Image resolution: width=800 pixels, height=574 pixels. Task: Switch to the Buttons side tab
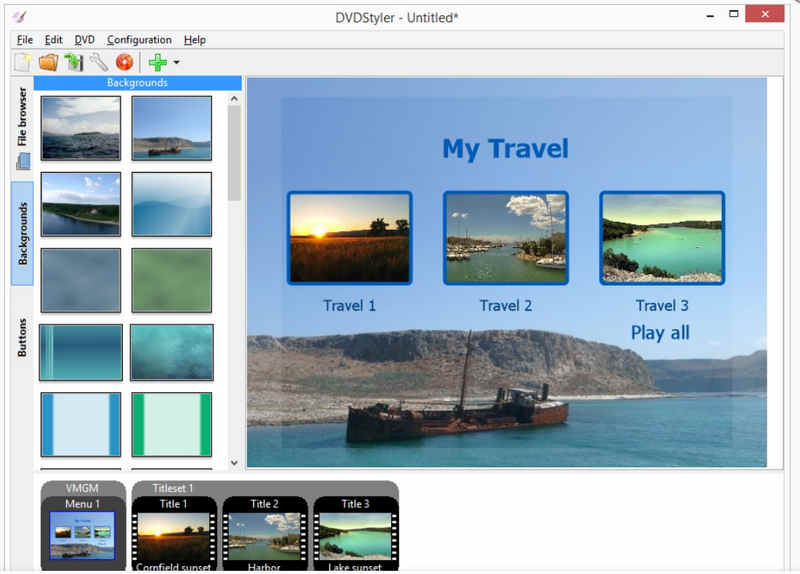pyautogui.click(x=22, y=337)
